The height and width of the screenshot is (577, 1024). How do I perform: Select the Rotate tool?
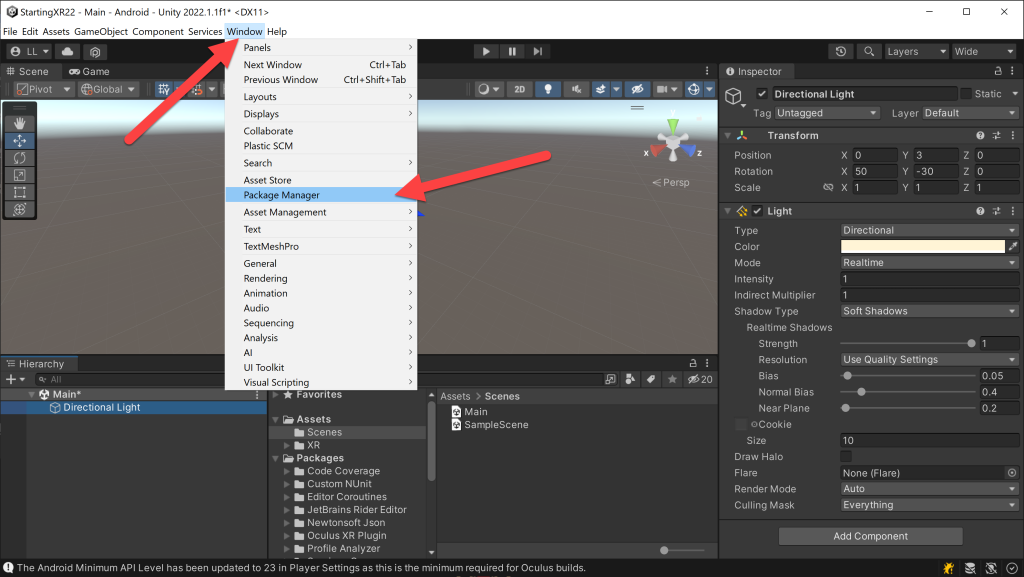(20, 158)
